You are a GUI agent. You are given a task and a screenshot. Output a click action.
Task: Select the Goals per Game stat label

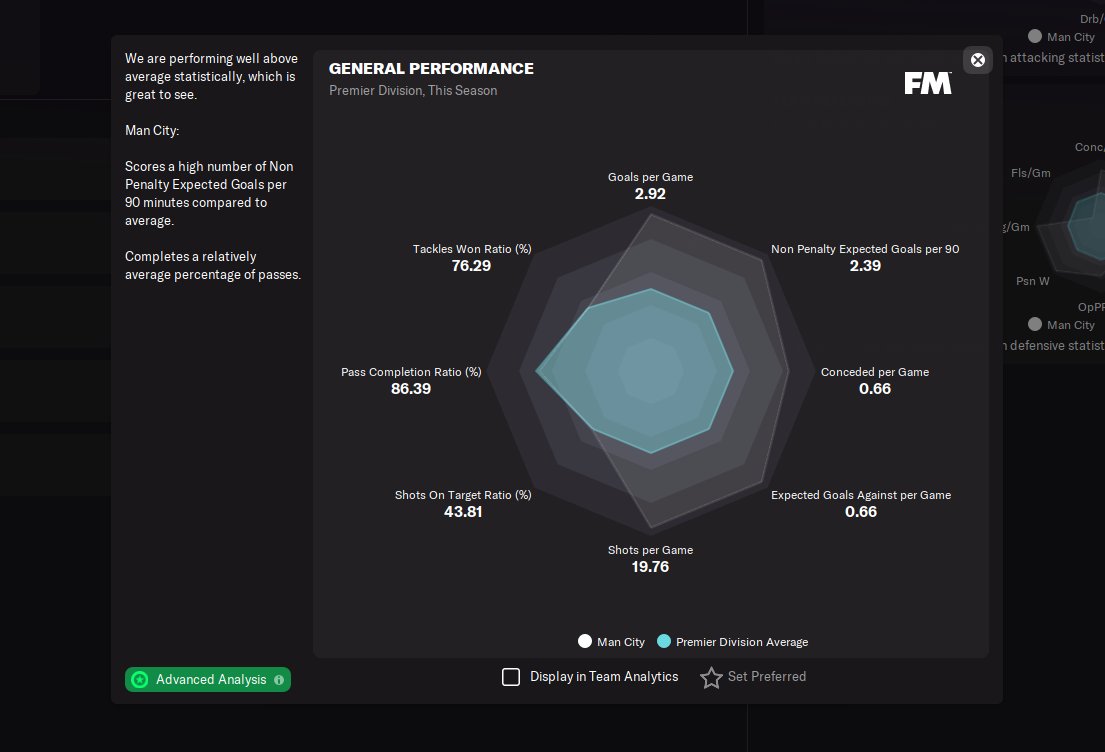(x=650, y=177)
